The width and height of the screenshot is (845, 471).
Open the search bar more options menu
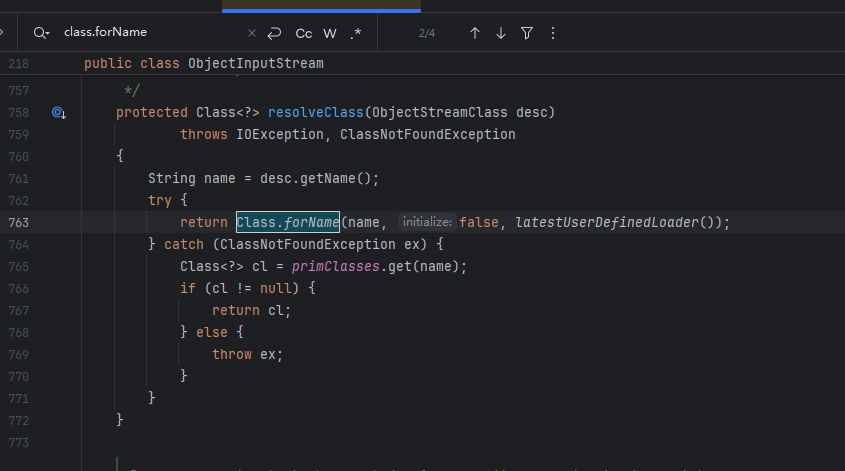552,33
